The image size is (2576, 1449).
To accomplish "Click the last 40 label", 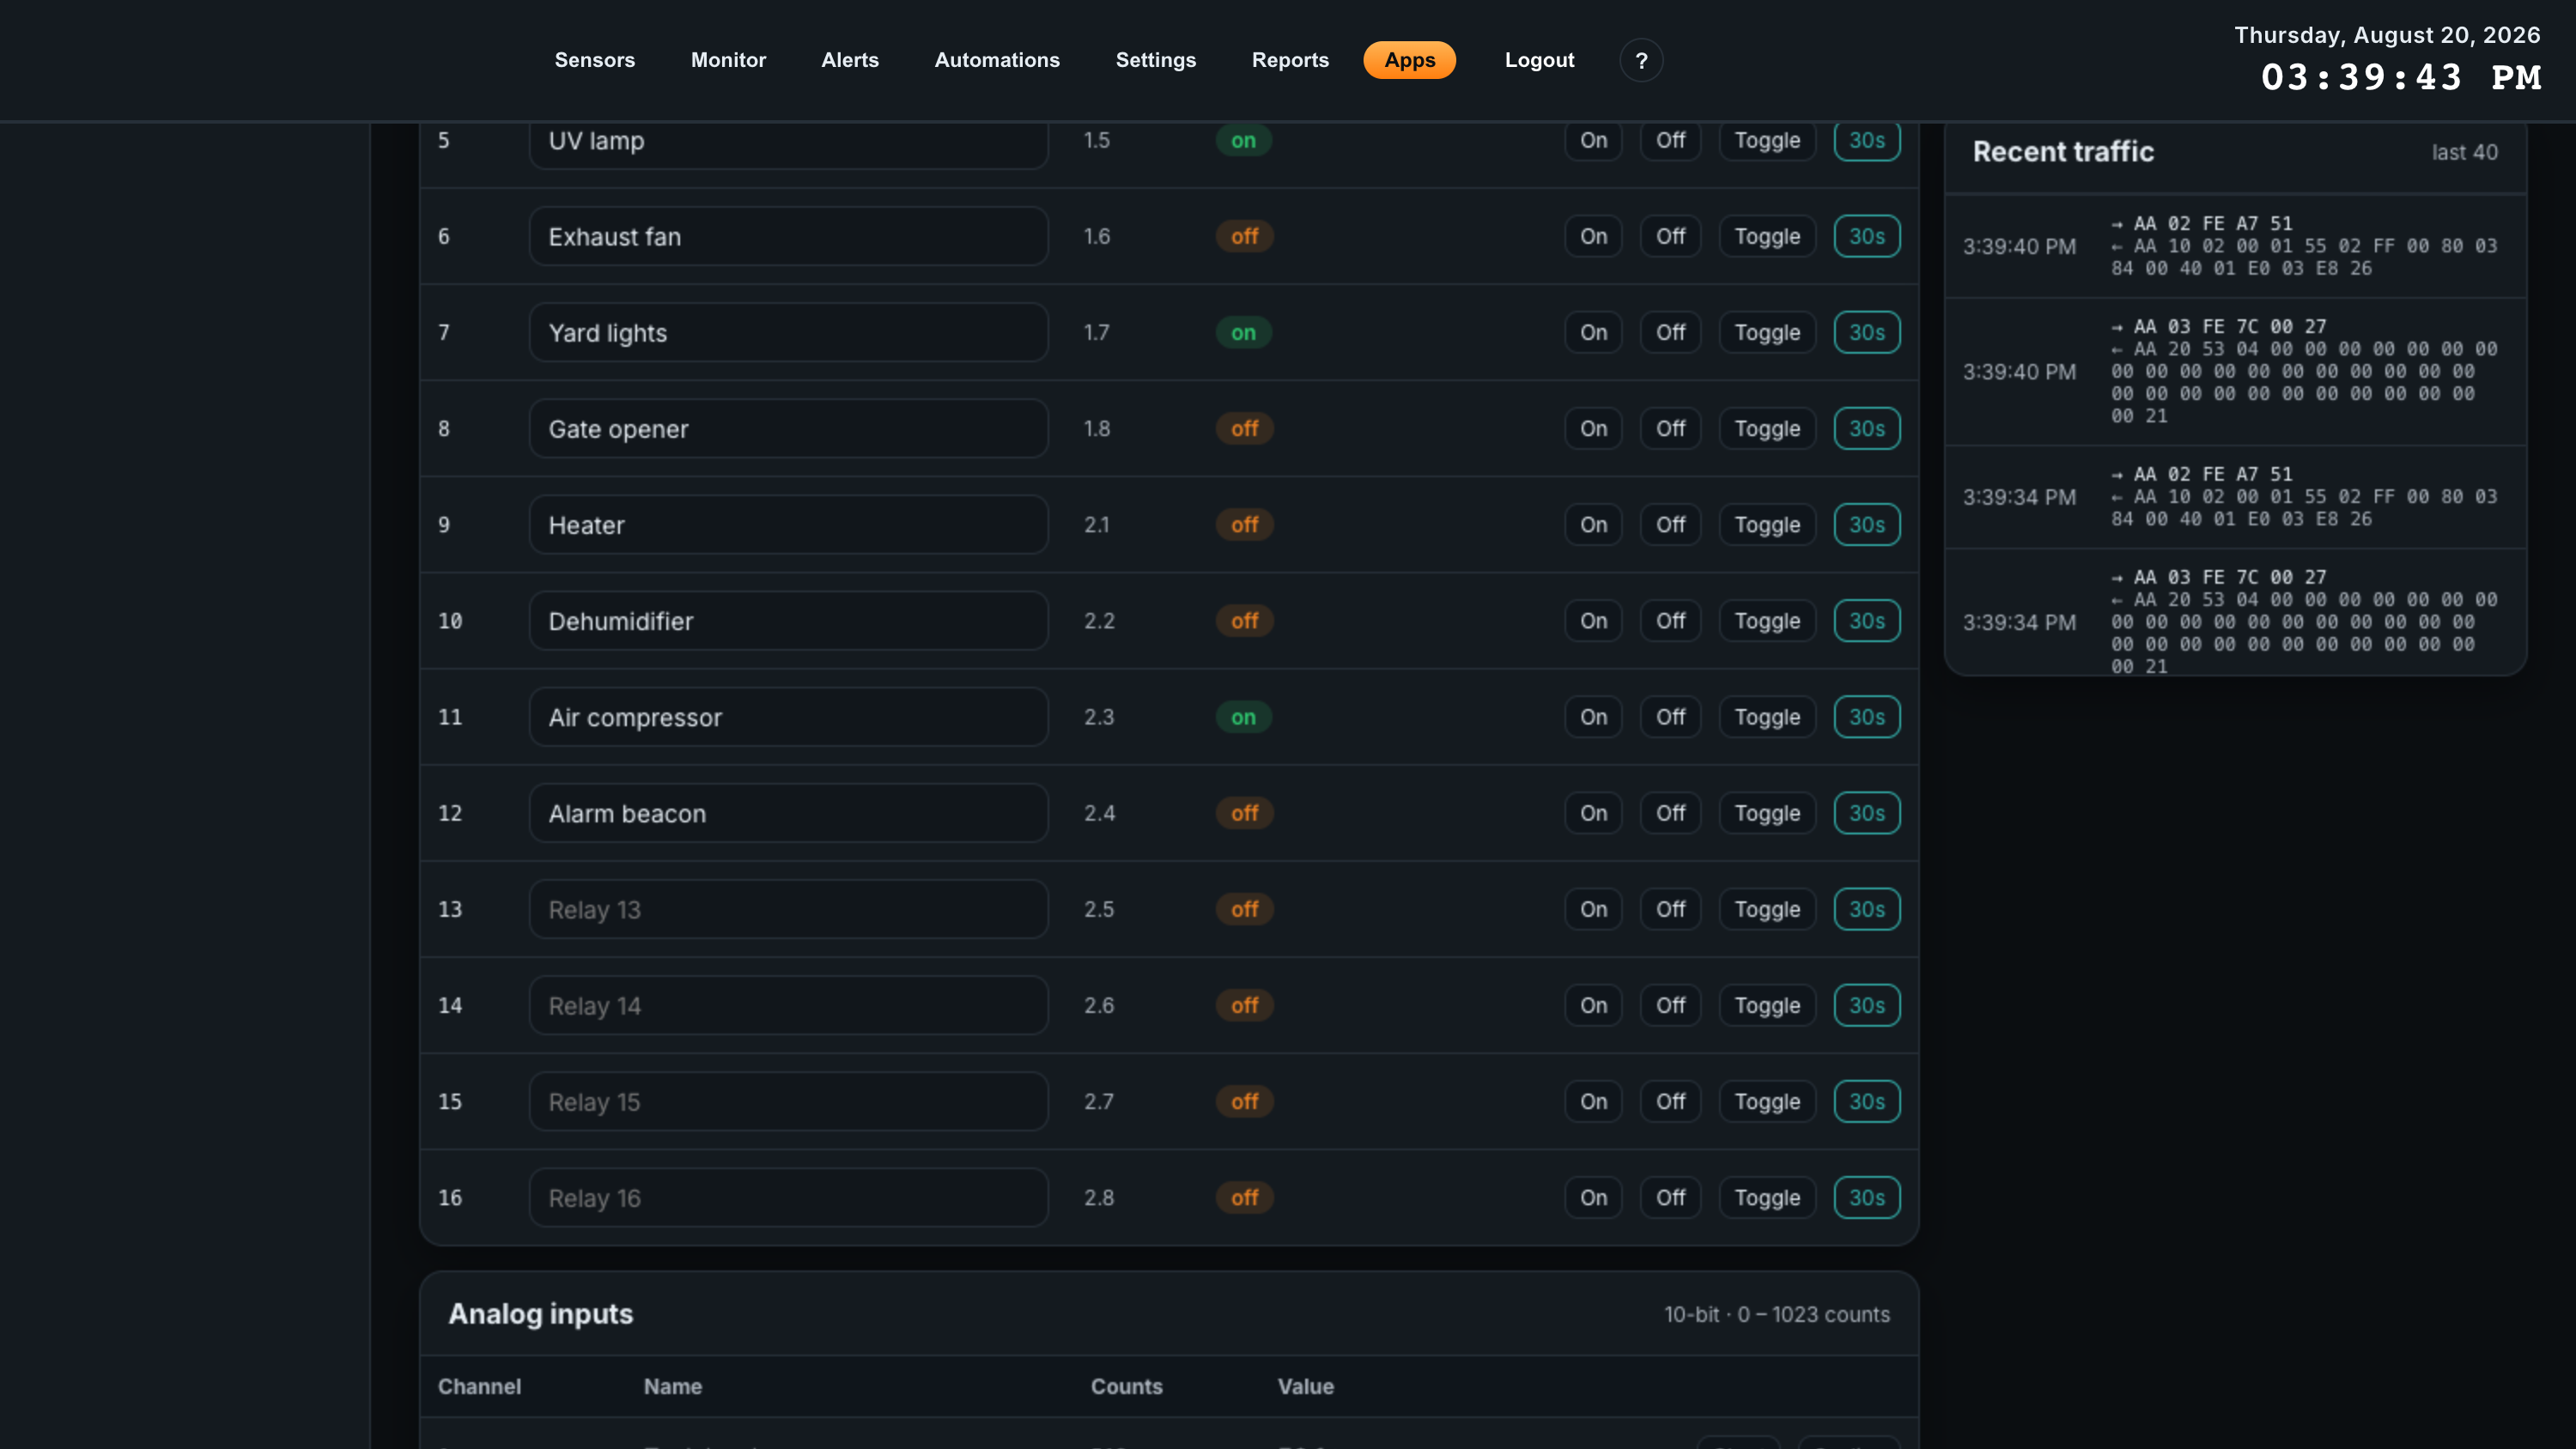I will click(2464, 152).
